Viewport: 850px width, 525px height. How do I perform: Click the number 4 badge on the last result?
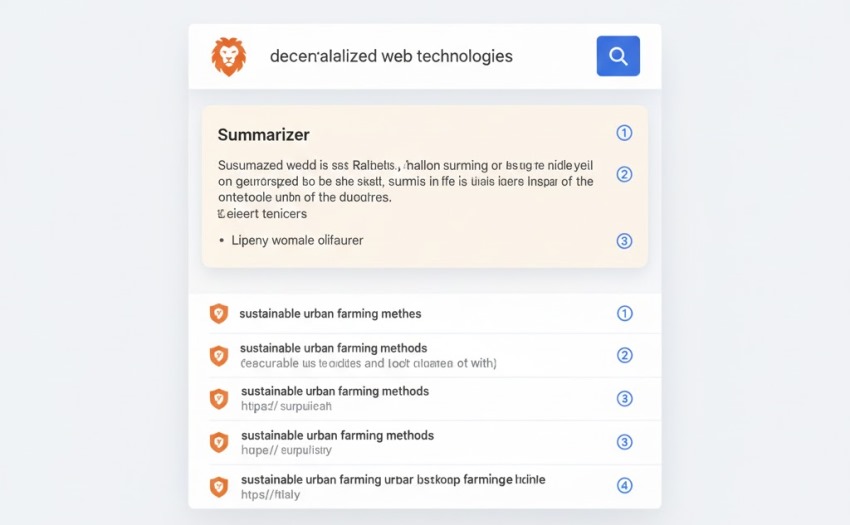coord(624,486)
